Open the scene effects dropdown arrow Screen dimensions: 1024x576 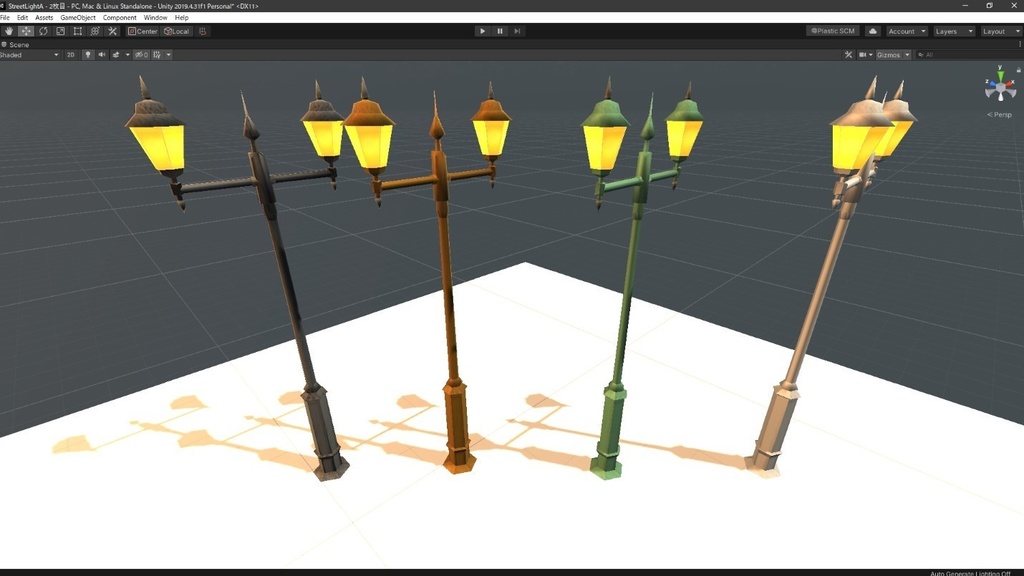tap(127, 55)
